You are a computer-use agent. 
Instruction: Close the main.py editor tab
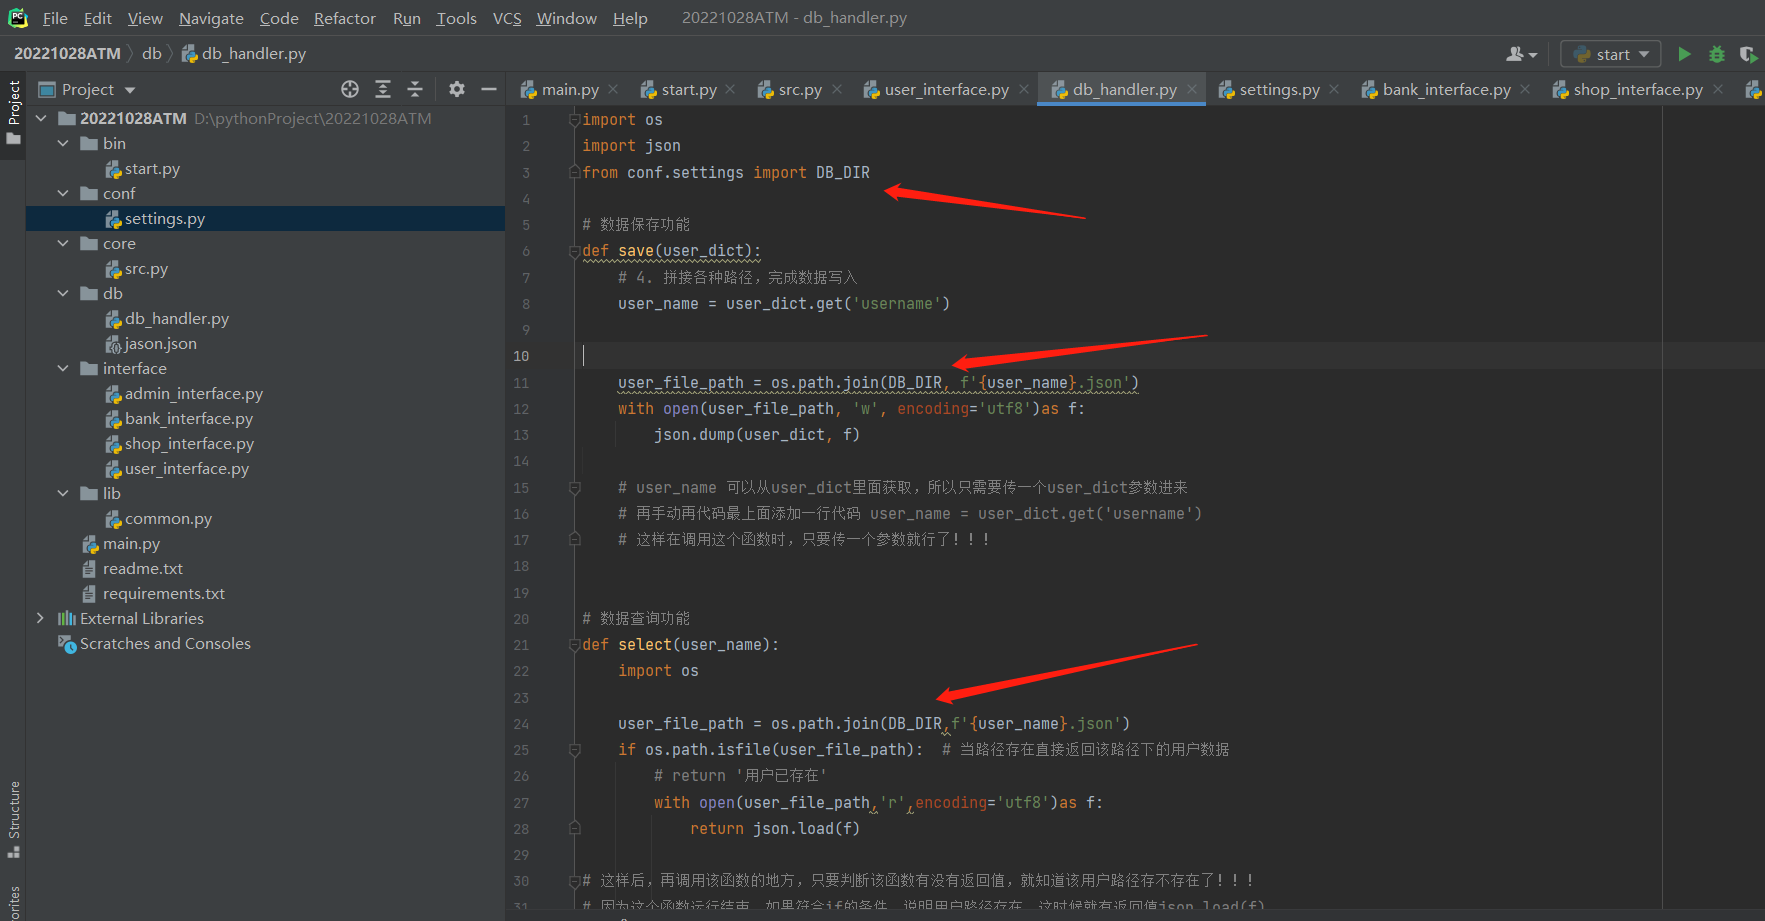(613, 89)
